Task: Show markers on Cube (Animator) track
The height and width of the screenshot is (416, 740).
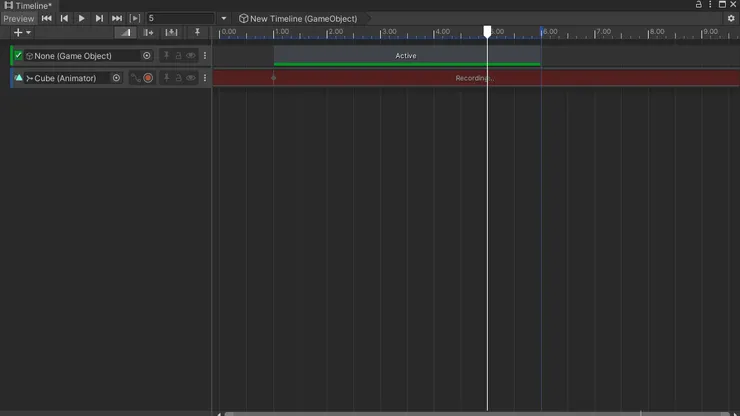Action: tap(166, 78)
